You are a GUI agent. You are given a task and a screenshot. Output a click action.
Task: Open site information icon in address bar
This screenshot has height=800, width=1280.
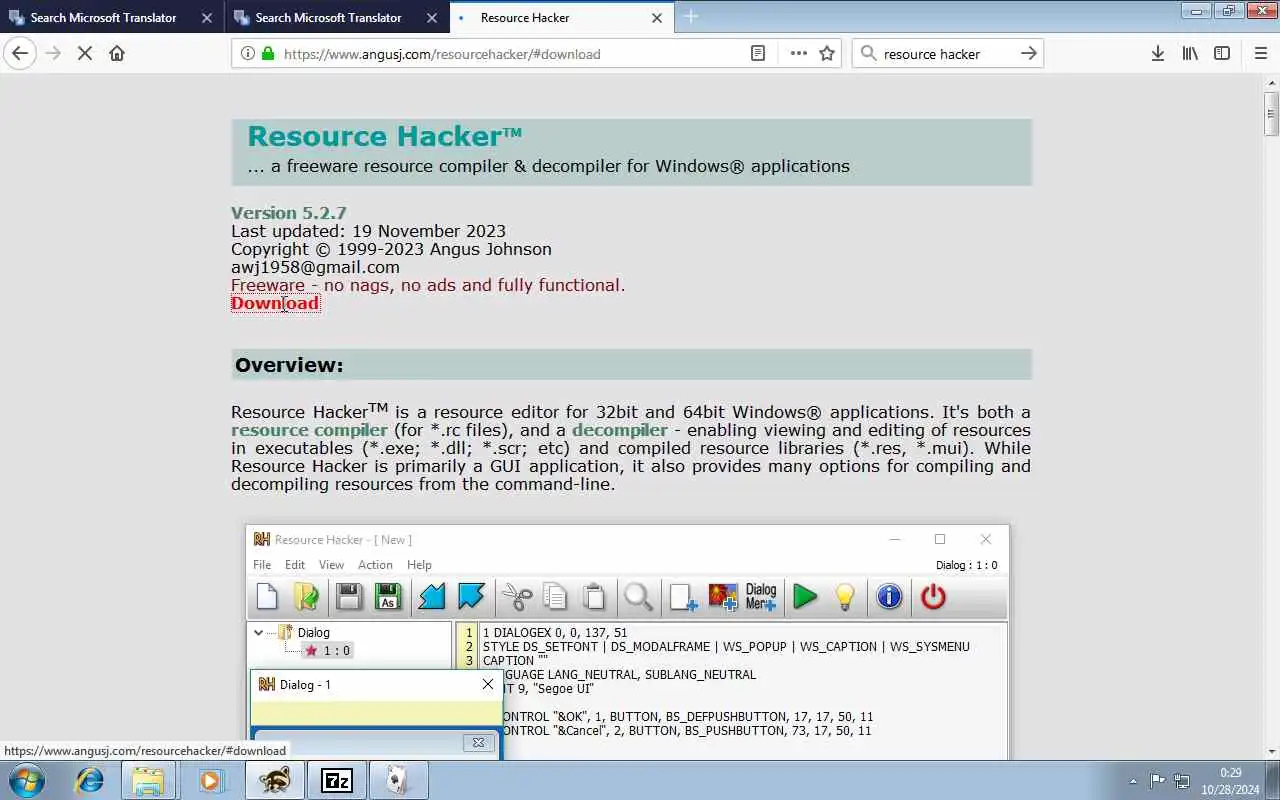[x=247, y=54]
